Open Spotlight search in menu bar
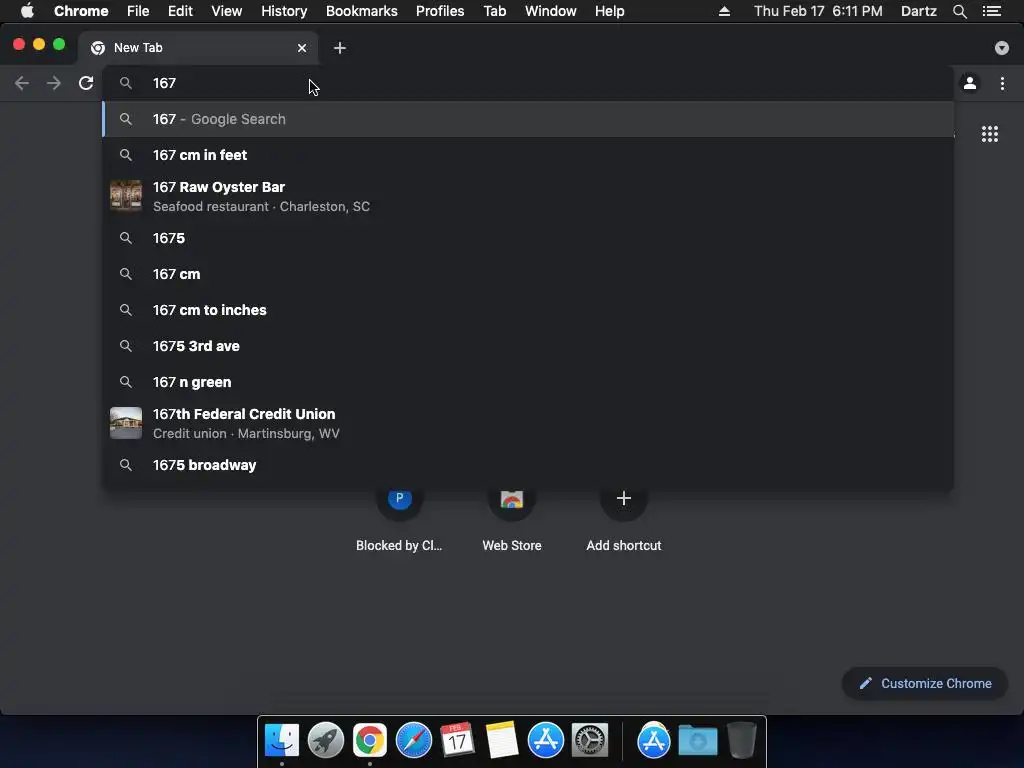Image resolution: width=1024 pixels, height=768 pixels. tap(959, 11)
